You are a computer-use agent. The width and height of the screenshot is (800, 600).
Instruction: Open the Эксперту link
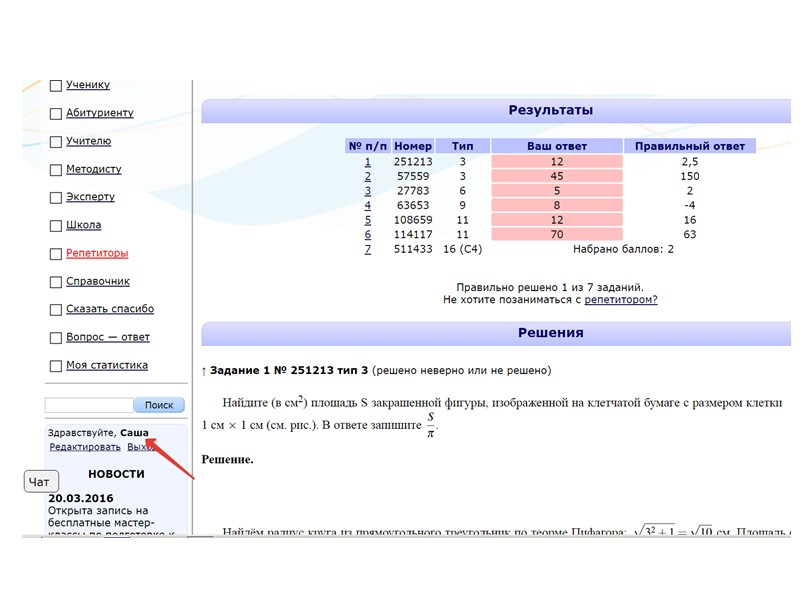(x=90, y=197)
